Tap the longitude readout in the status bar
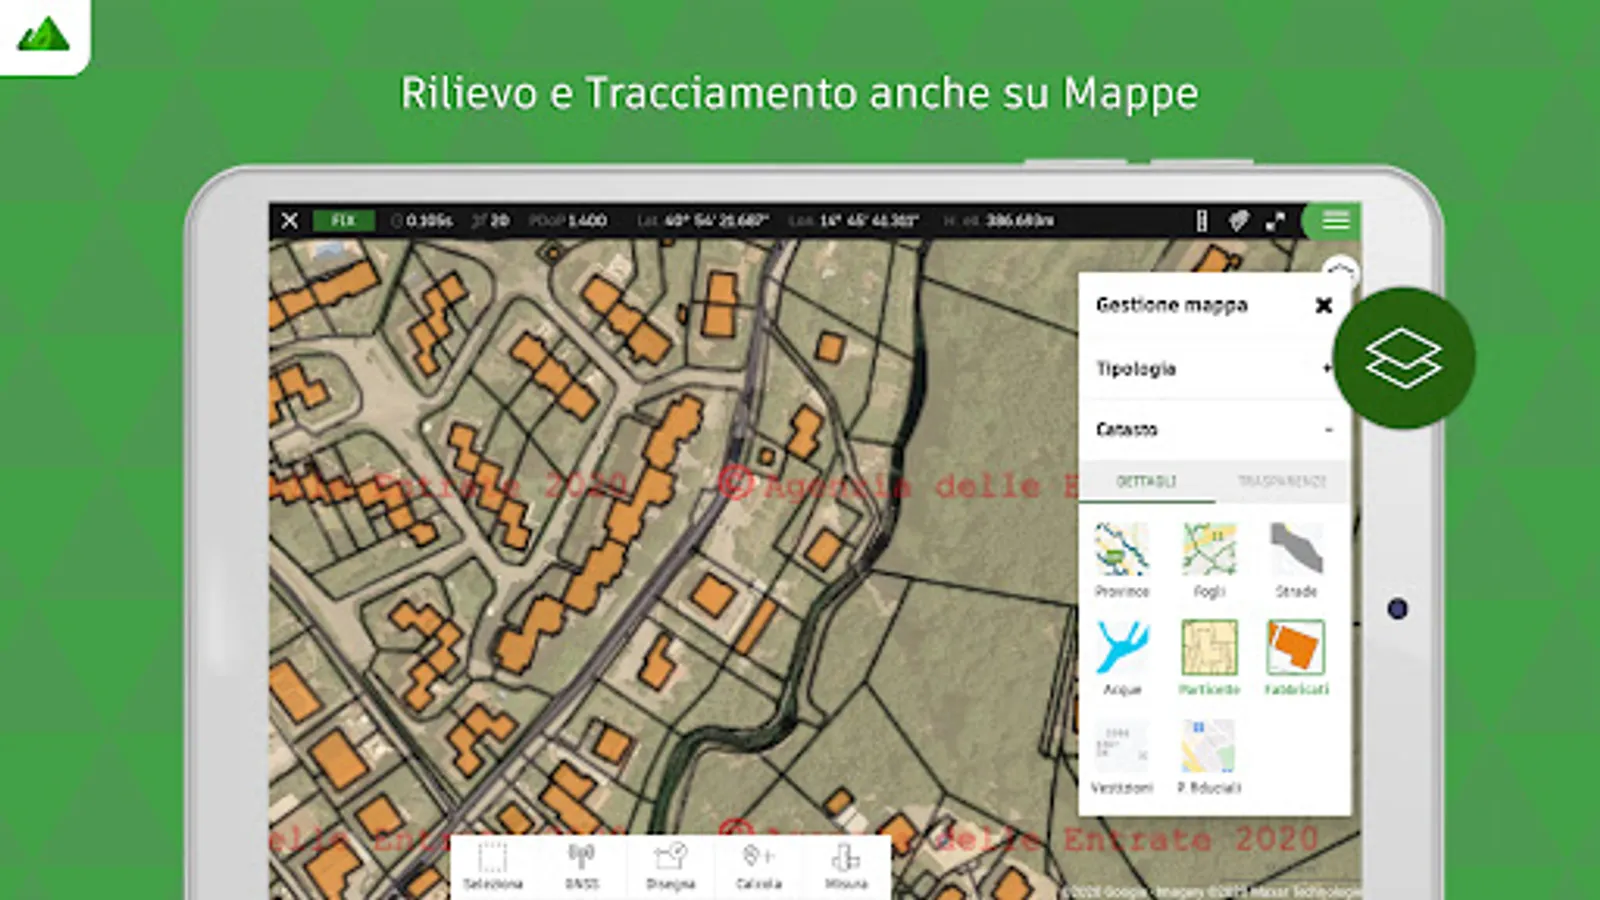1600x900 pixels. coord(854,221)
